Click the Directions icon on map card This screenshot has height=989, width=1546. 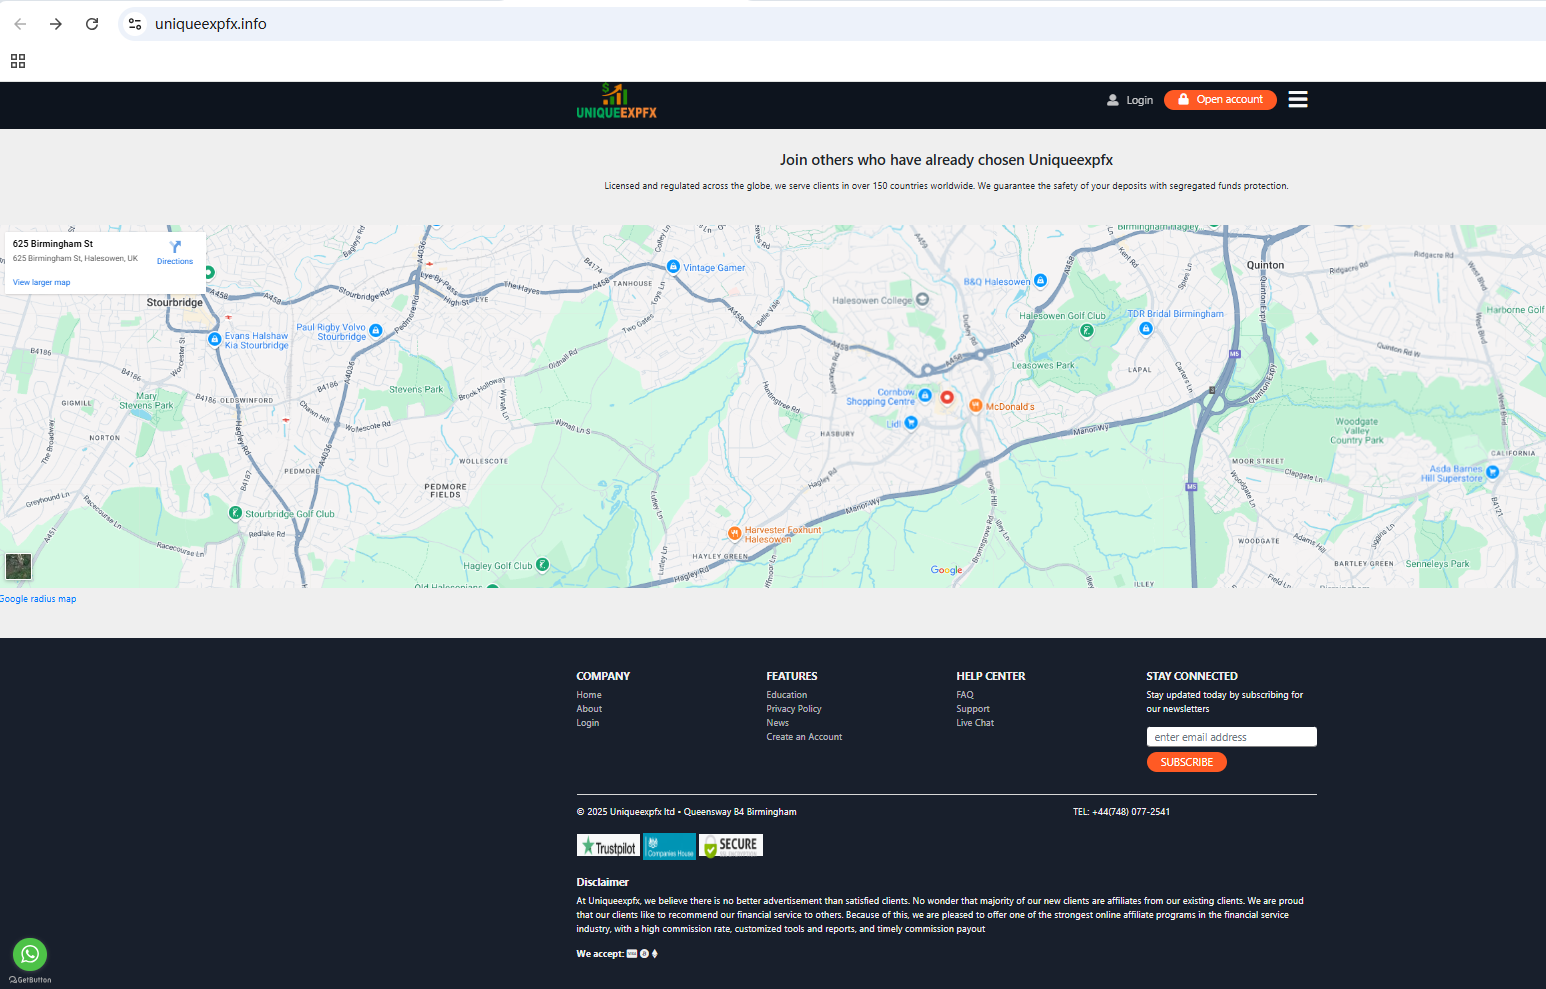tap(175, 250)
